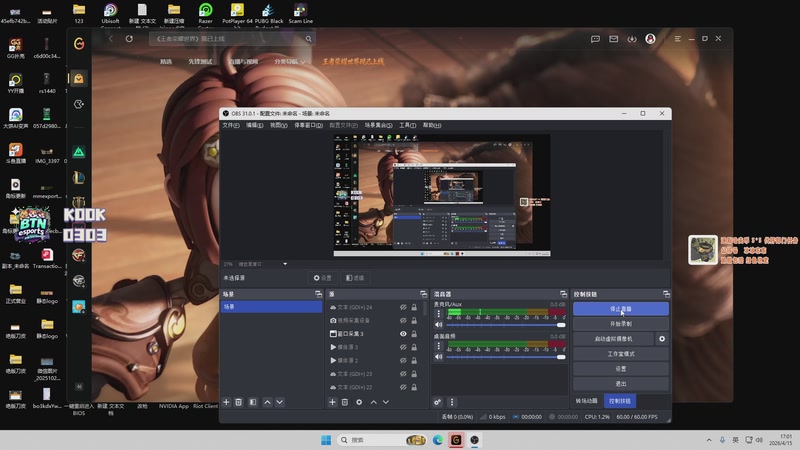Open scene filters icon in 场景 panel toolbar
This screenshot has width=800, height=450.
(253, 402)
